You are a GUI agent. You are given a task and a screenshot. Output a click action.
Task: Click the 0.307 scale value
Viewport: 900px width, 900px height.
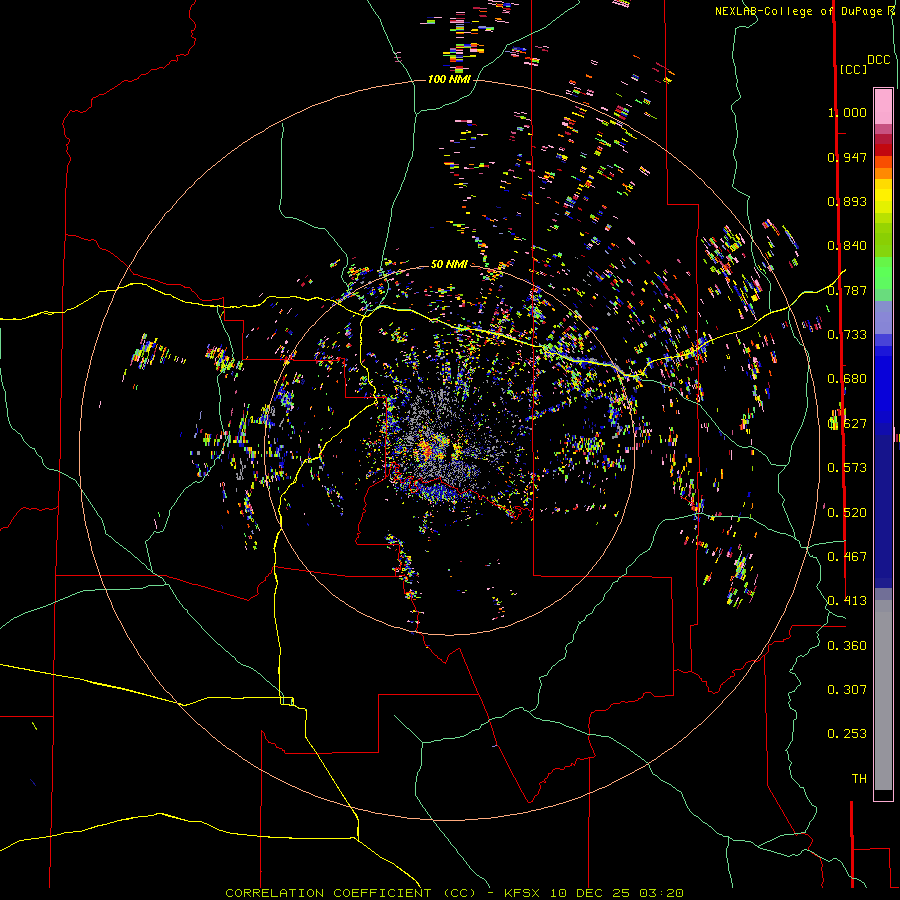pos(847,690)
